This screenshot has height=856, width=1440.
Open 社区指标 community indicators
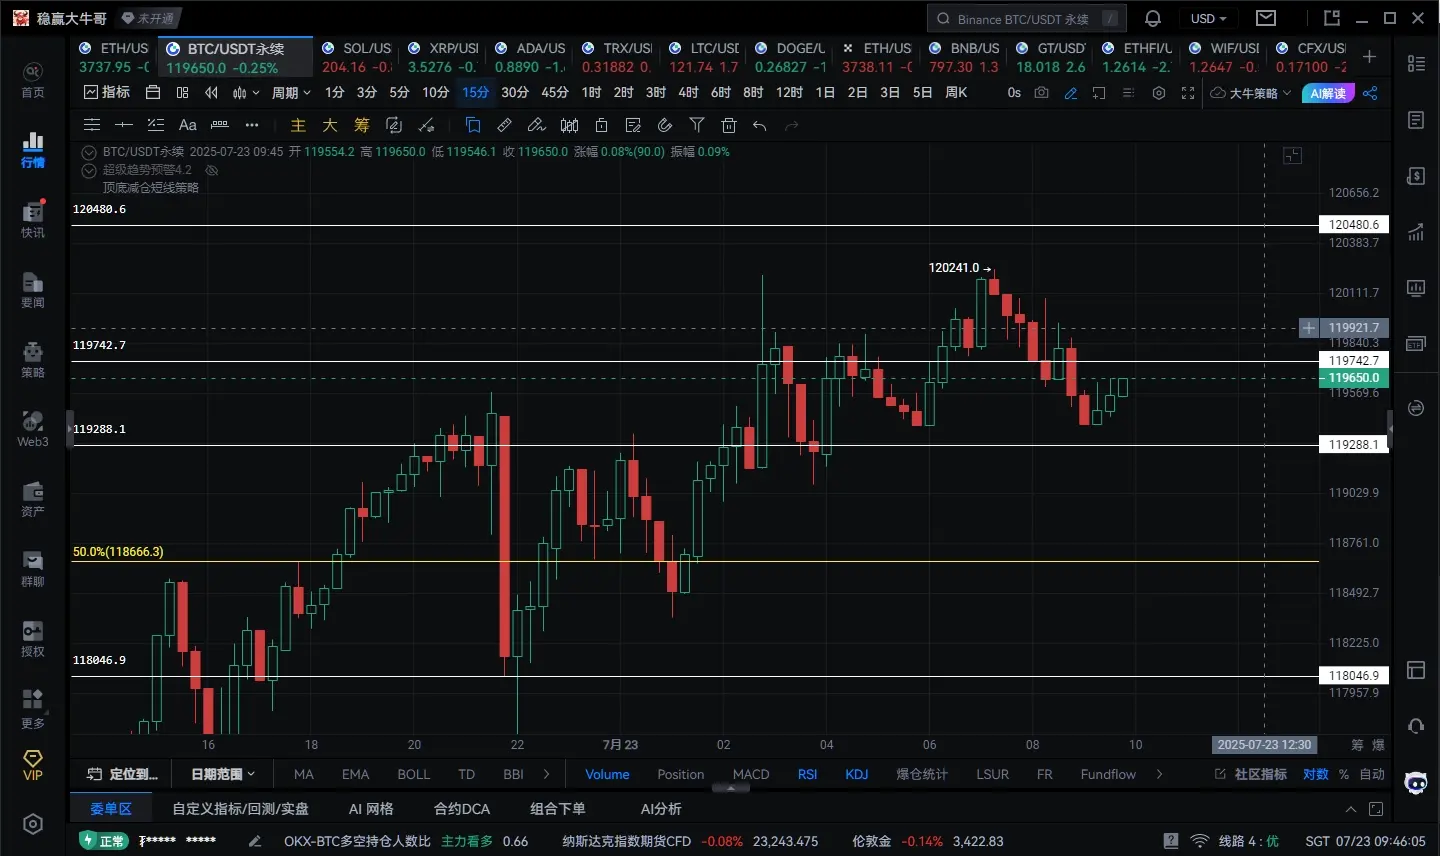coord(1251,774)
